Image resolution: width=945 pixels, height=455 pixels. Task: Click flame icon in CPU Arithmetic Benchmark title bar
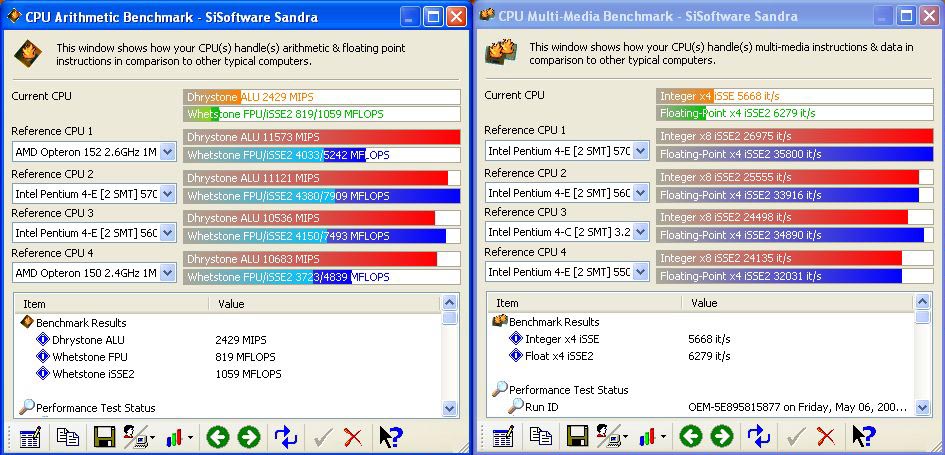14,16
